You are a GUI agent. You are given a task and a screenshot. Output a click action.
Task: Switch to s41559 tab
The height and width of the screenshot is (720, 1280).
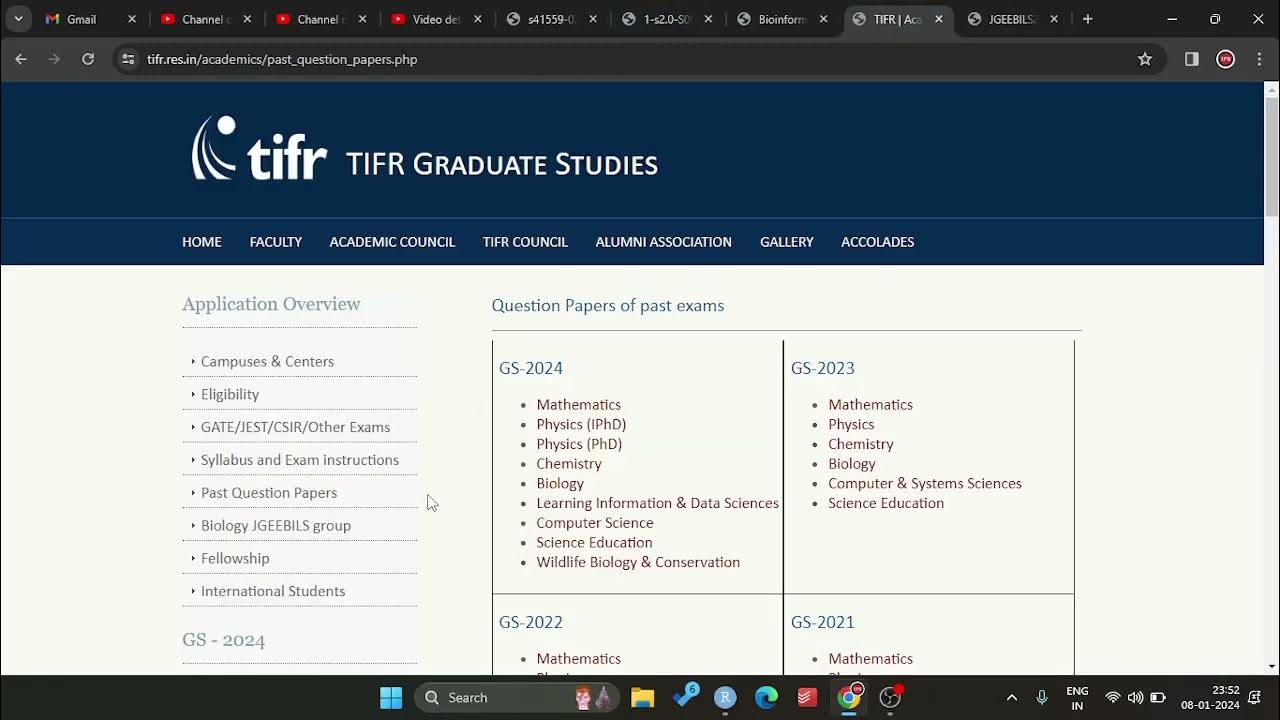pos(552,19)
